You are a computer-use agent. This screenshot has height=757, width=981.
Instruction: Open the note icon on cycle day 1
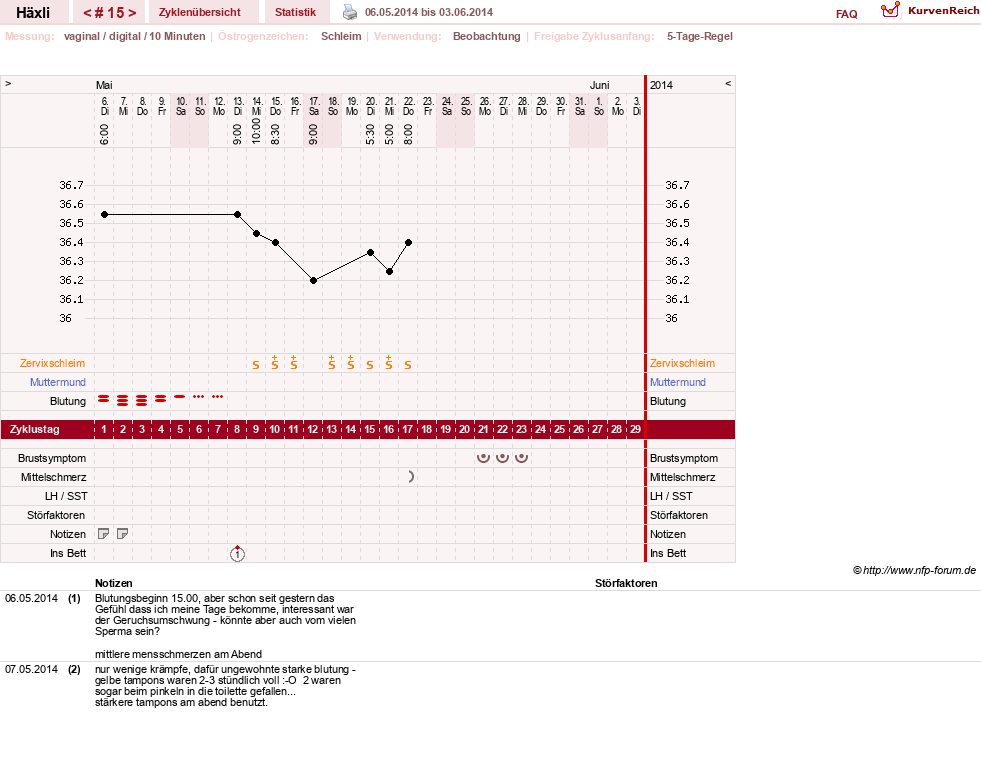coord(104,534)
